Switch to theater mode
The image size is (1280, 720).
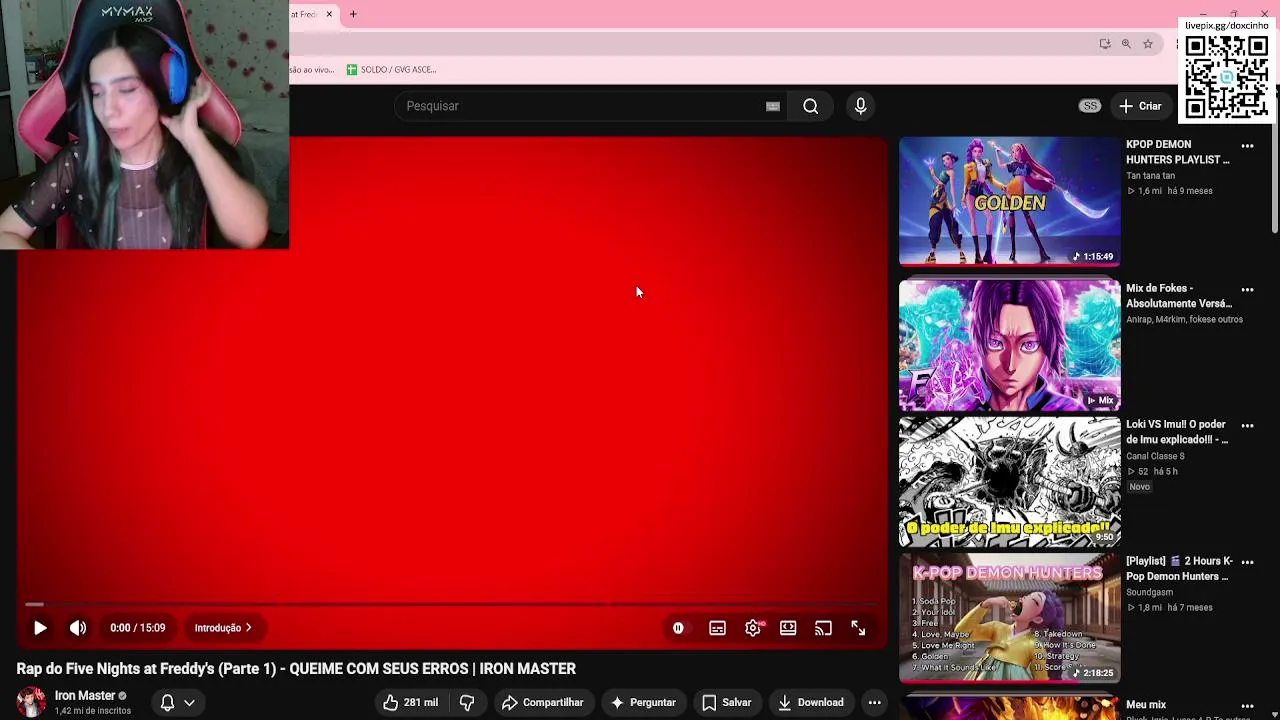pos(788,628)
